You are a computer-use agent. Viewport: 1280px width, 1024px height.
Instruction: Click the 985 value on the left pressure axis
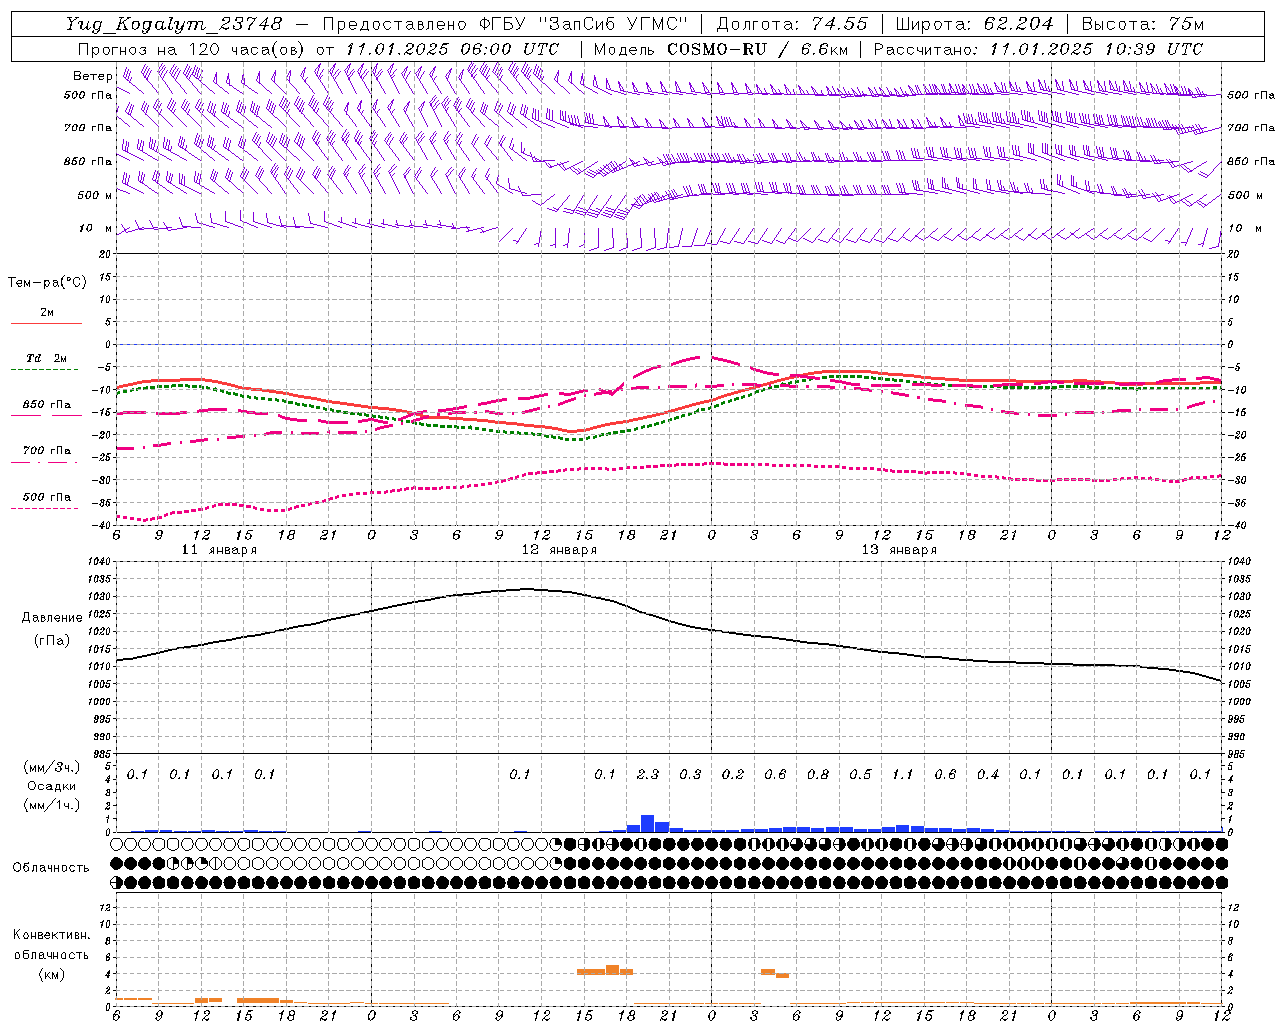[x=101, y=754]
